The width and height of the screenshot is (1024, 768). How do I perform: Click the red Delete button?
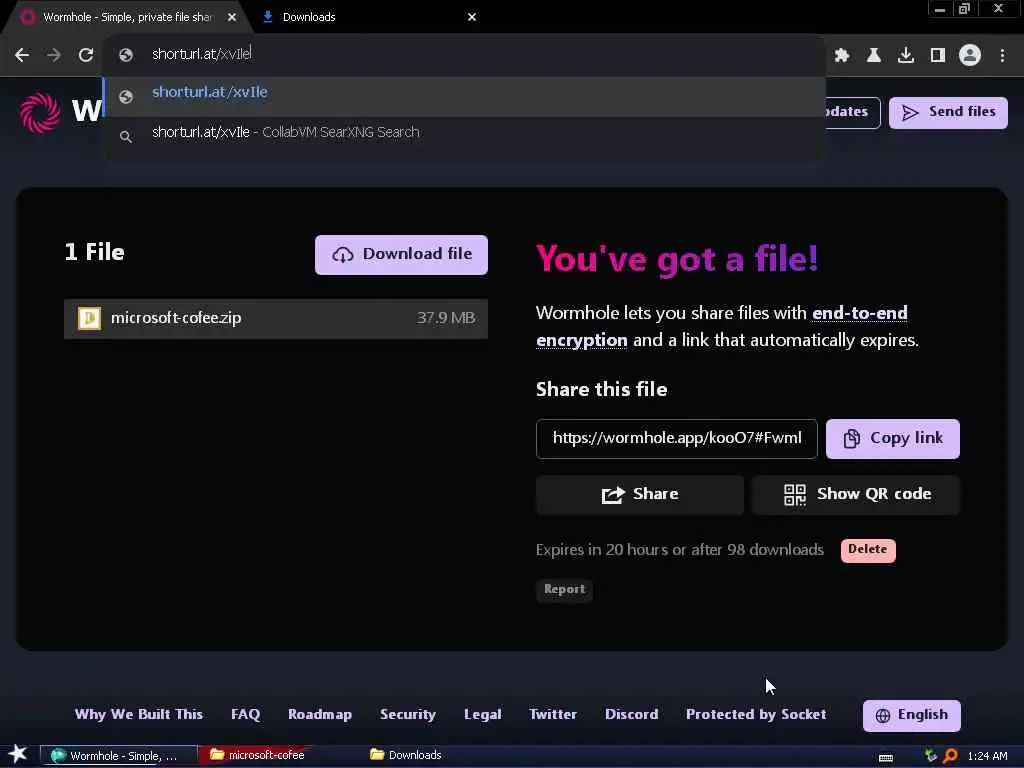coord(868,550)
